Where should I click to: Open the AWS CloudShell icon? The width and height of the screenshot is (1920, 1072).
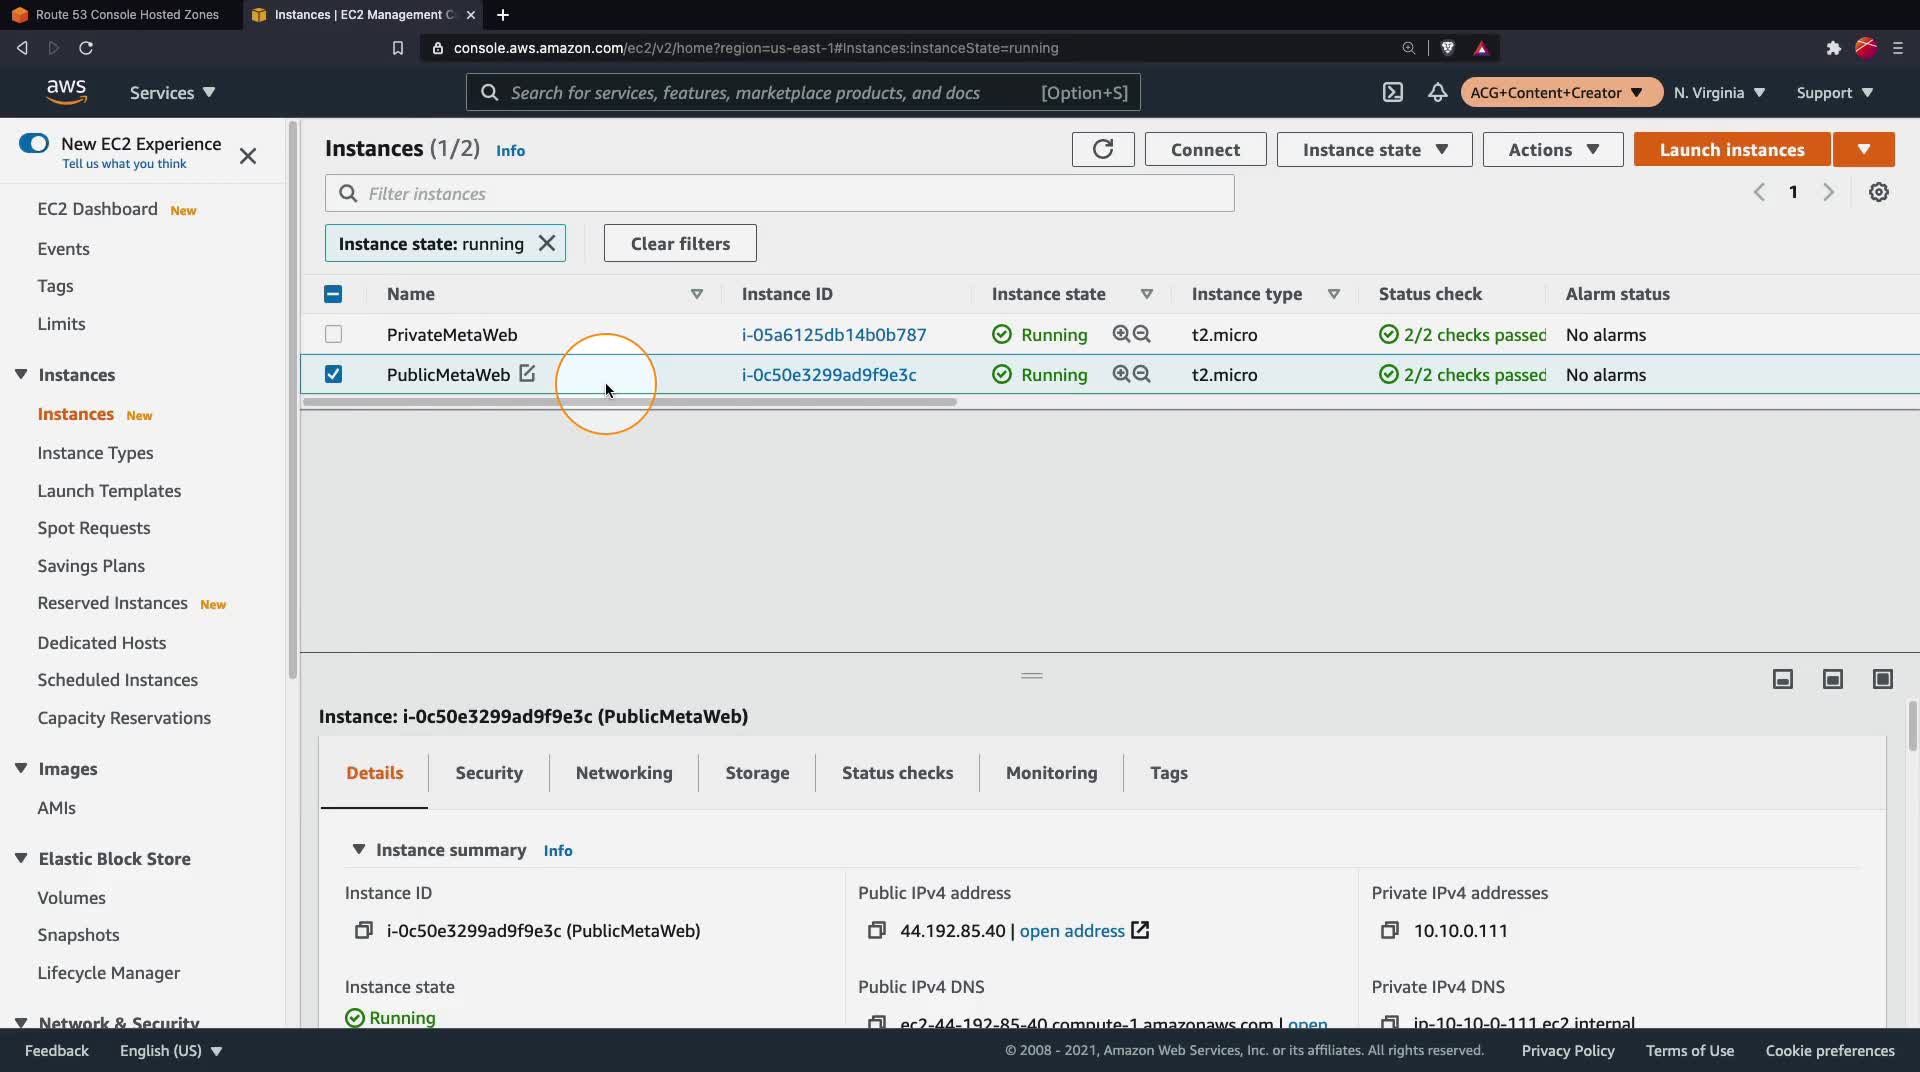pos(1392,92)
